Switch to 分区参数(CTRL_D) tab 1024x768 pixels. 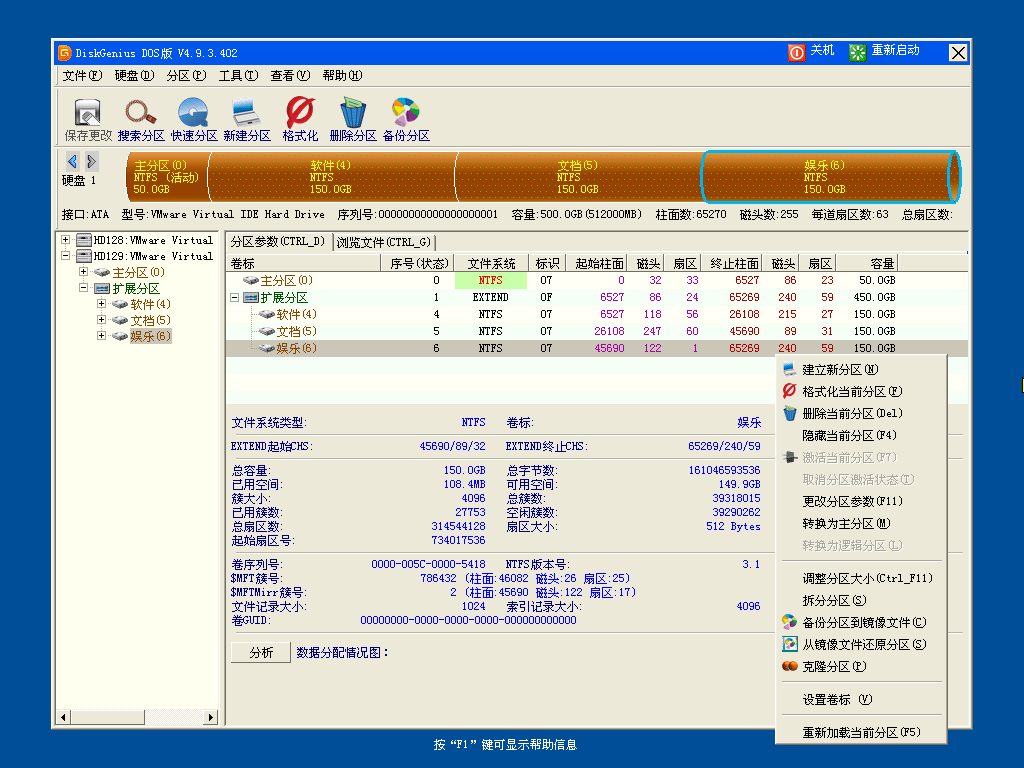pos(278,242)
